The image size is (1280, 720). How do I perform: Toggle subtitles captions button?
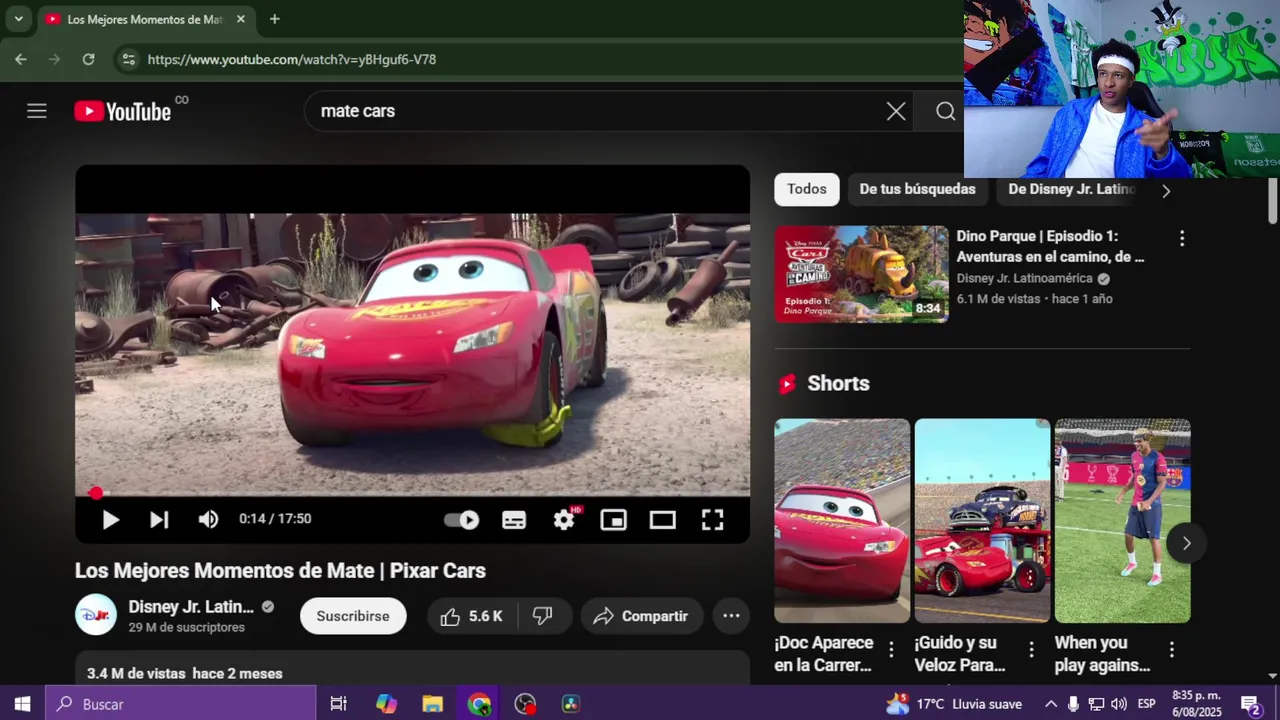[514, 520]
